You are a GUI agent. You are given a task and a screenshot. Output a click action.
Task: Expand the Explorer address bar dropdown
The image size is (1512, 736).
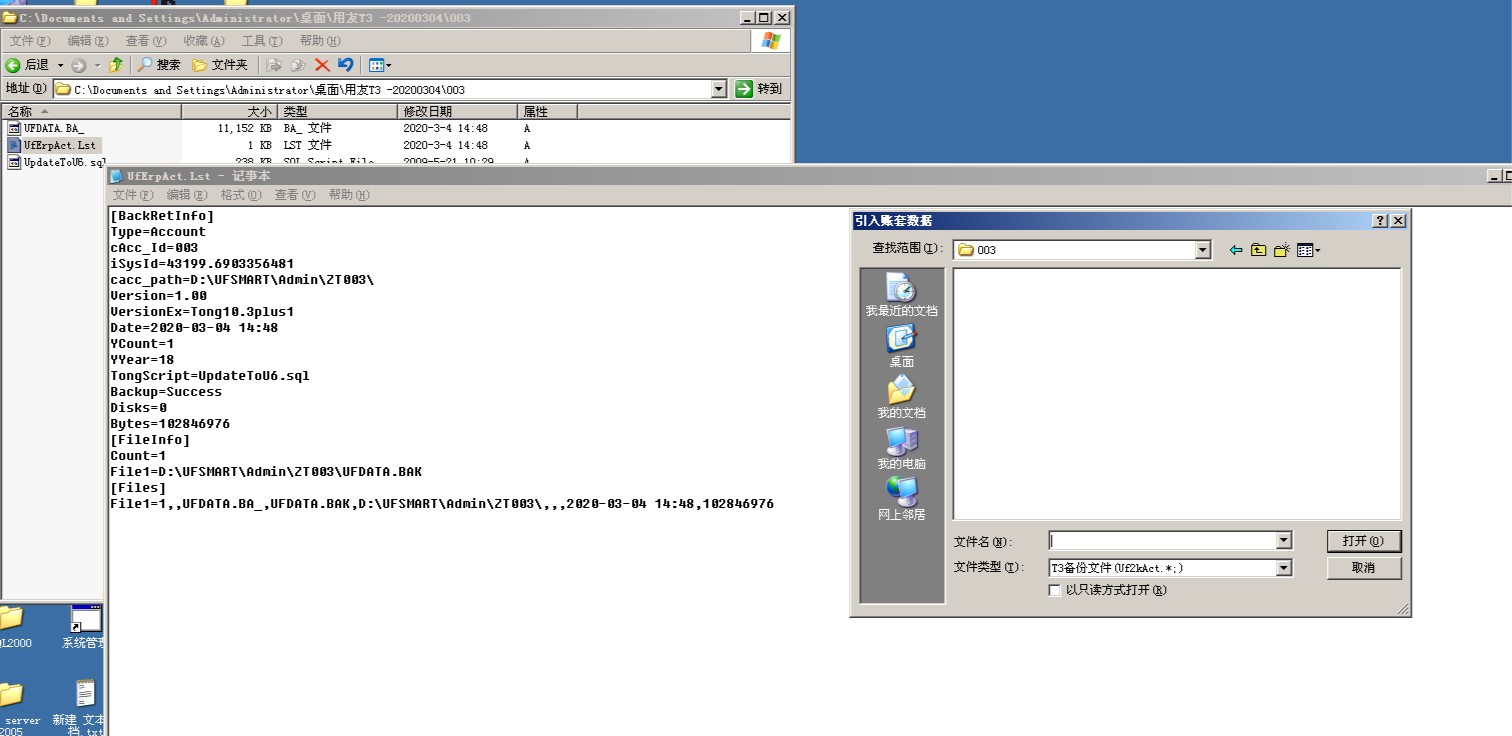(719, 89)
